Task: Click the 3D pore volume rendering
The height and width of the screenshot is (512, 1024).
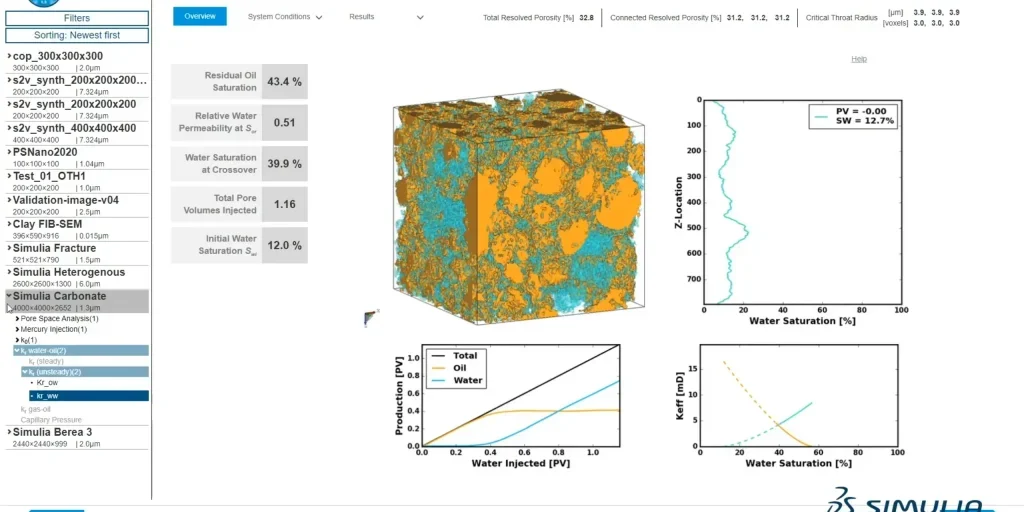Action: tap(519, 206)
